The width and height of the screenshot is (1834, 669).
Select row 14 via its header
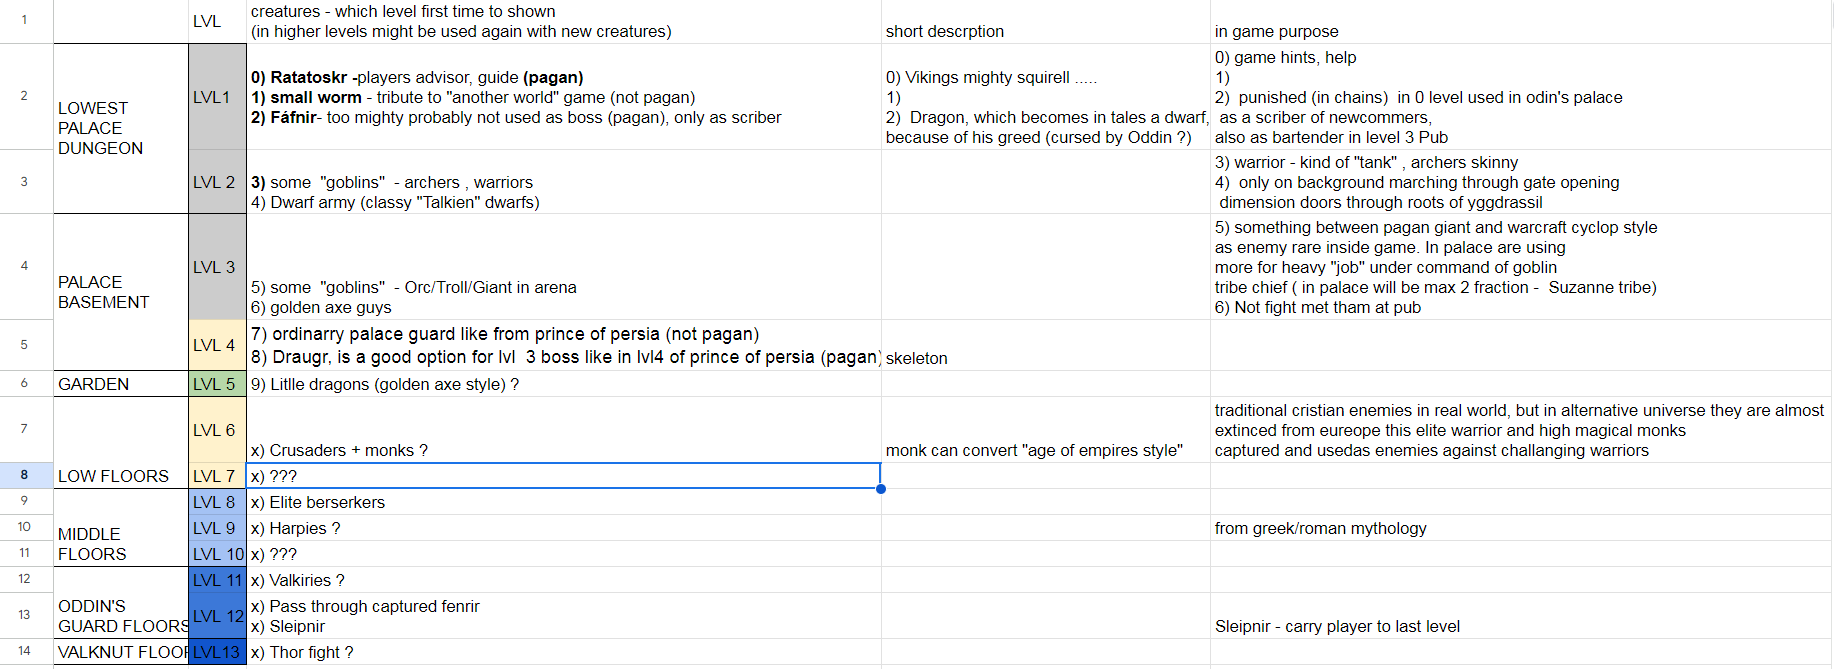[24, 651]
